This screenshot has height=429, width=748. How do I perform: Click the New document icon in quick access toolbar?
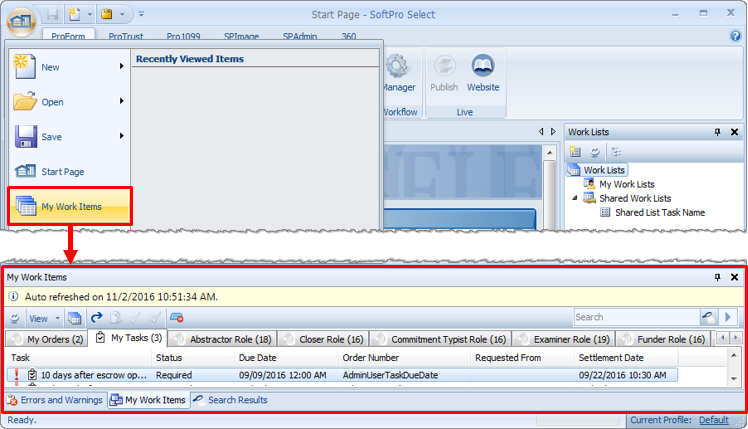[x=74, y=14]
